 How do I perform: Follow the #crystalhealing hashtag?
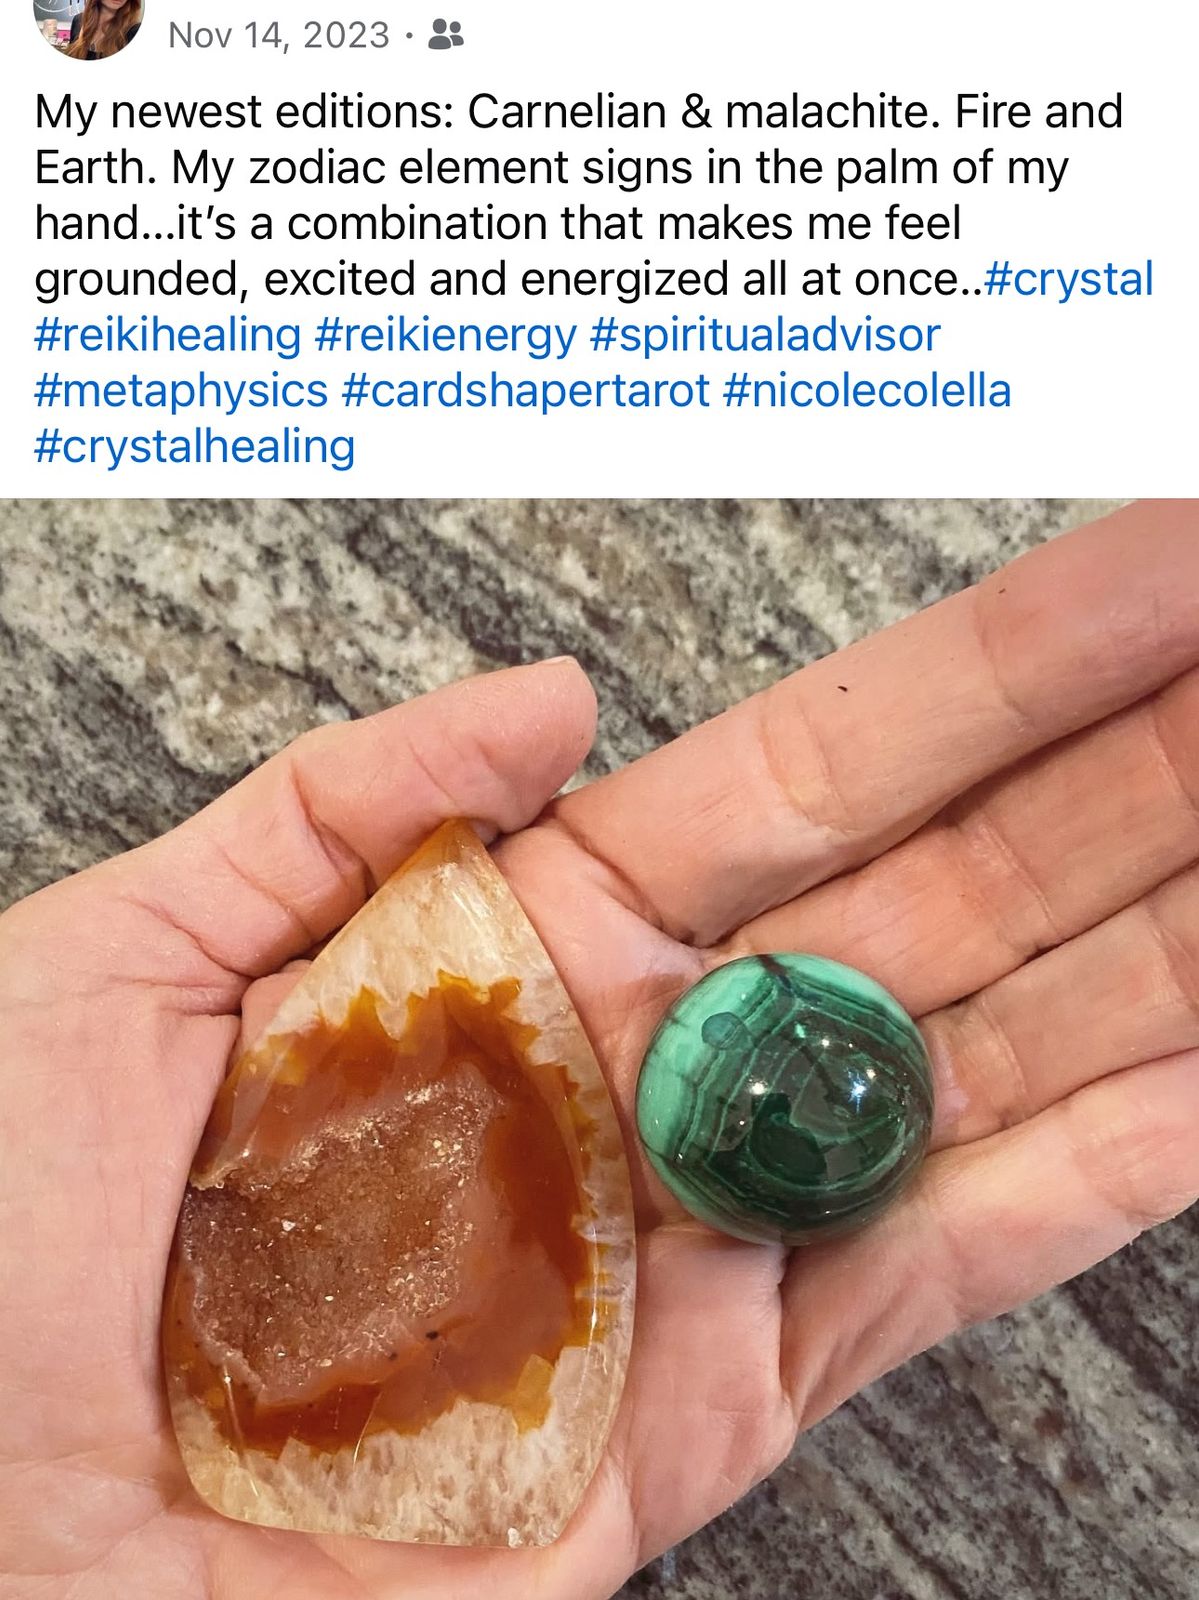coord(194,447)
